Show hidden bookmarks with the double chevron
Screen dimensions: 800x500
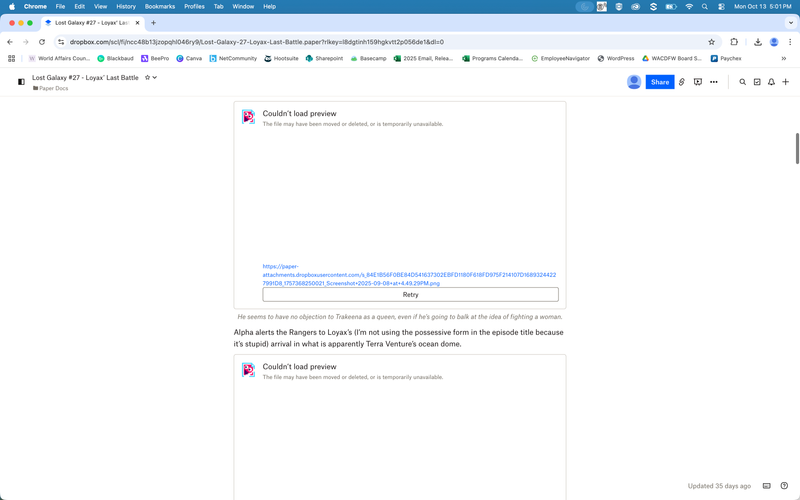784,58
